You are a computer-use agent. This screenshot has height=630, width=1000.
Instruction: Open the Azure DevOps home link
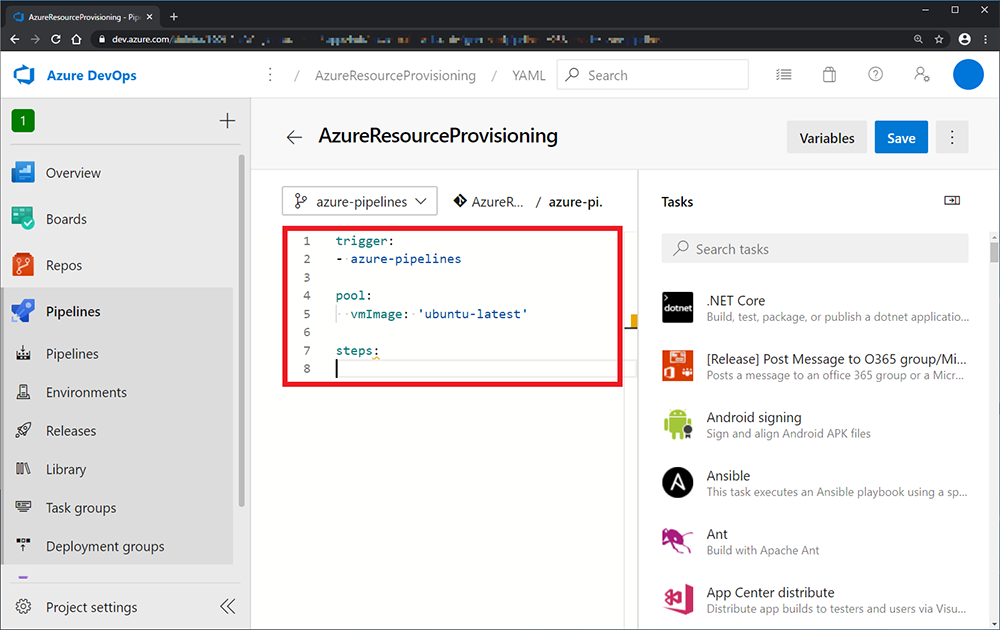pos(91,75)
